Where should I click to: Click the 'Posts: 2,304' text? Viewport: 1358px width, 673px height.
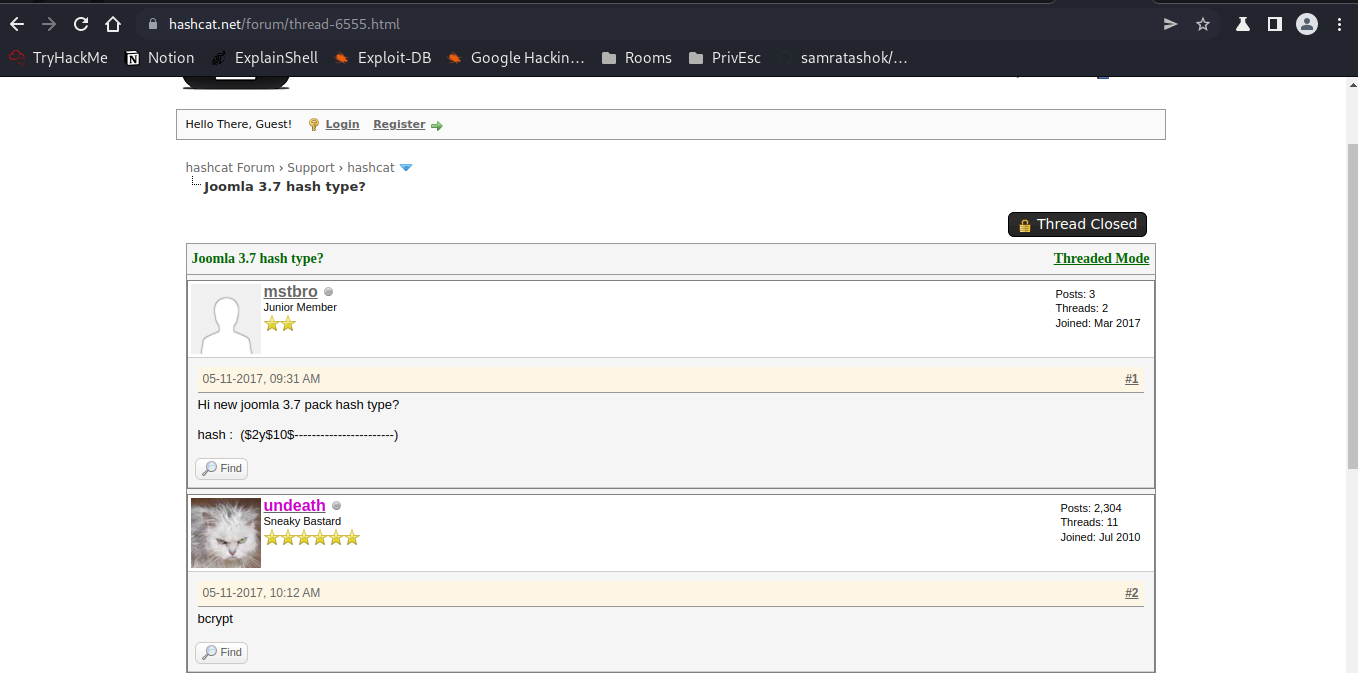[x=1091, y=508]
